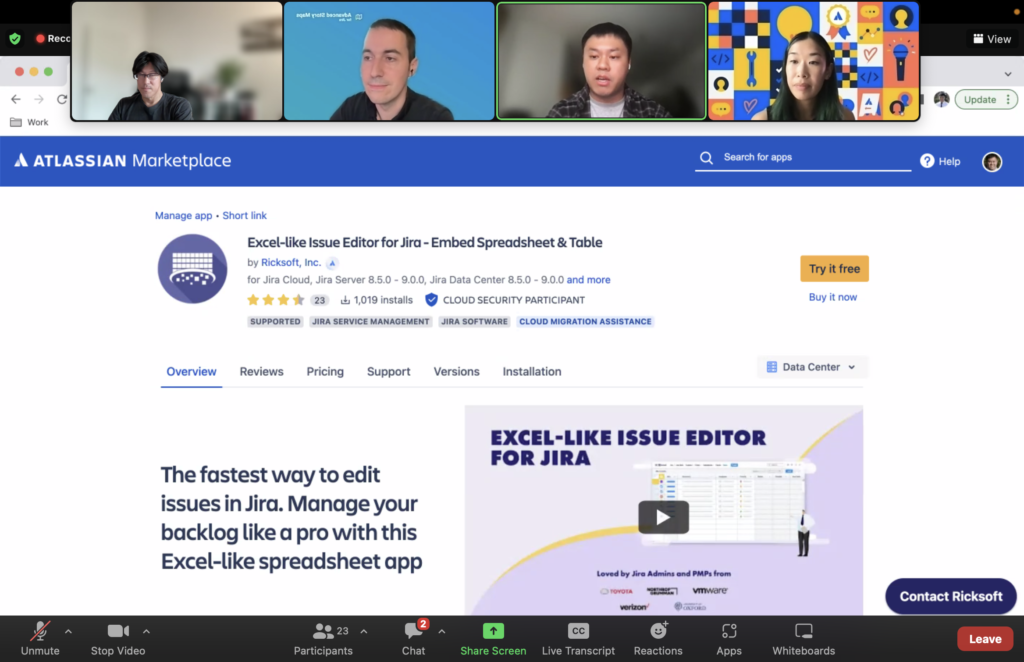The image size is (1024, 662).
Task: Open the Chat panel icon
Action: pyautogui.click(x=413, y=632)
